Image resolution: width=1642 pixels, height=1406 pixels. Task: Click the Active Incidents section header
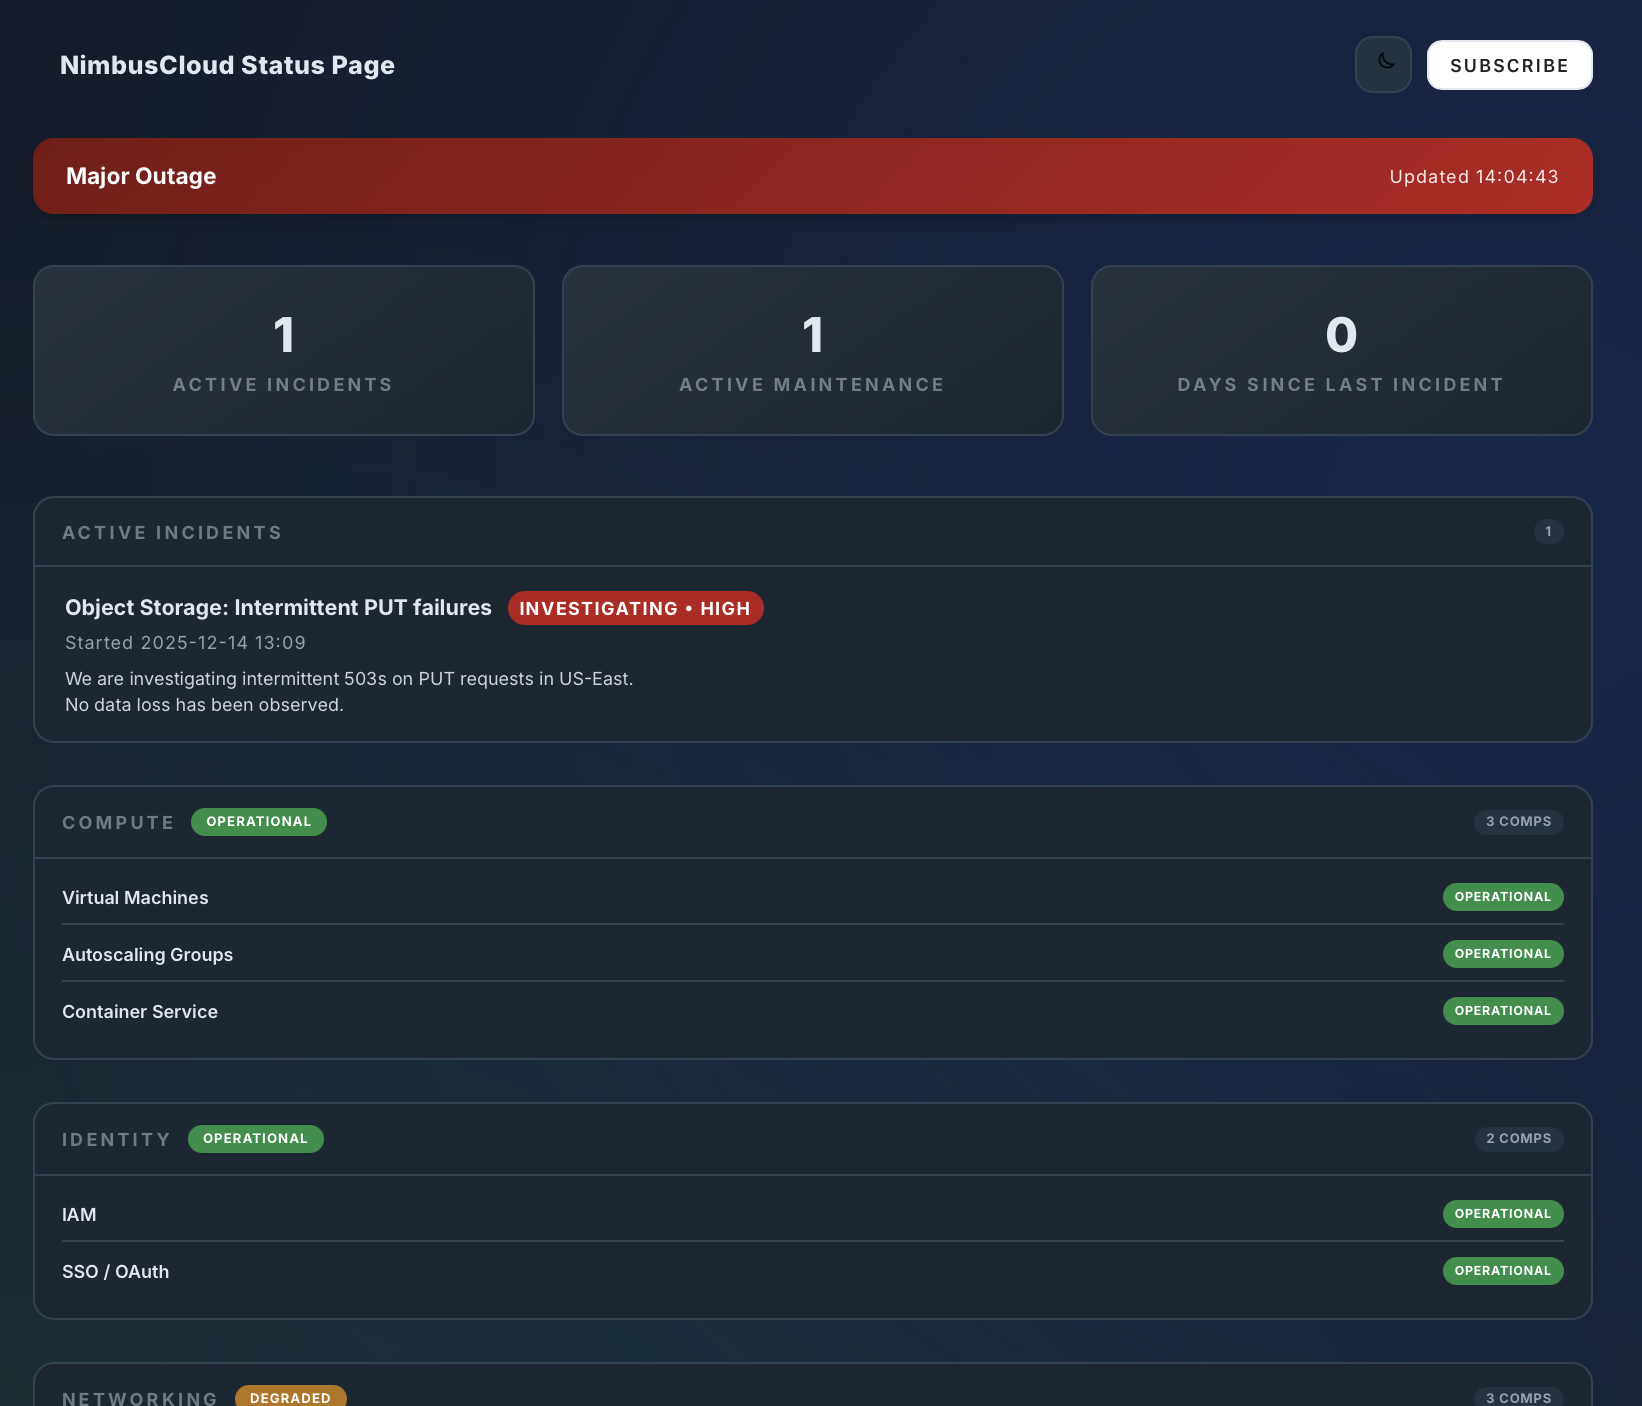pos(812,532)
